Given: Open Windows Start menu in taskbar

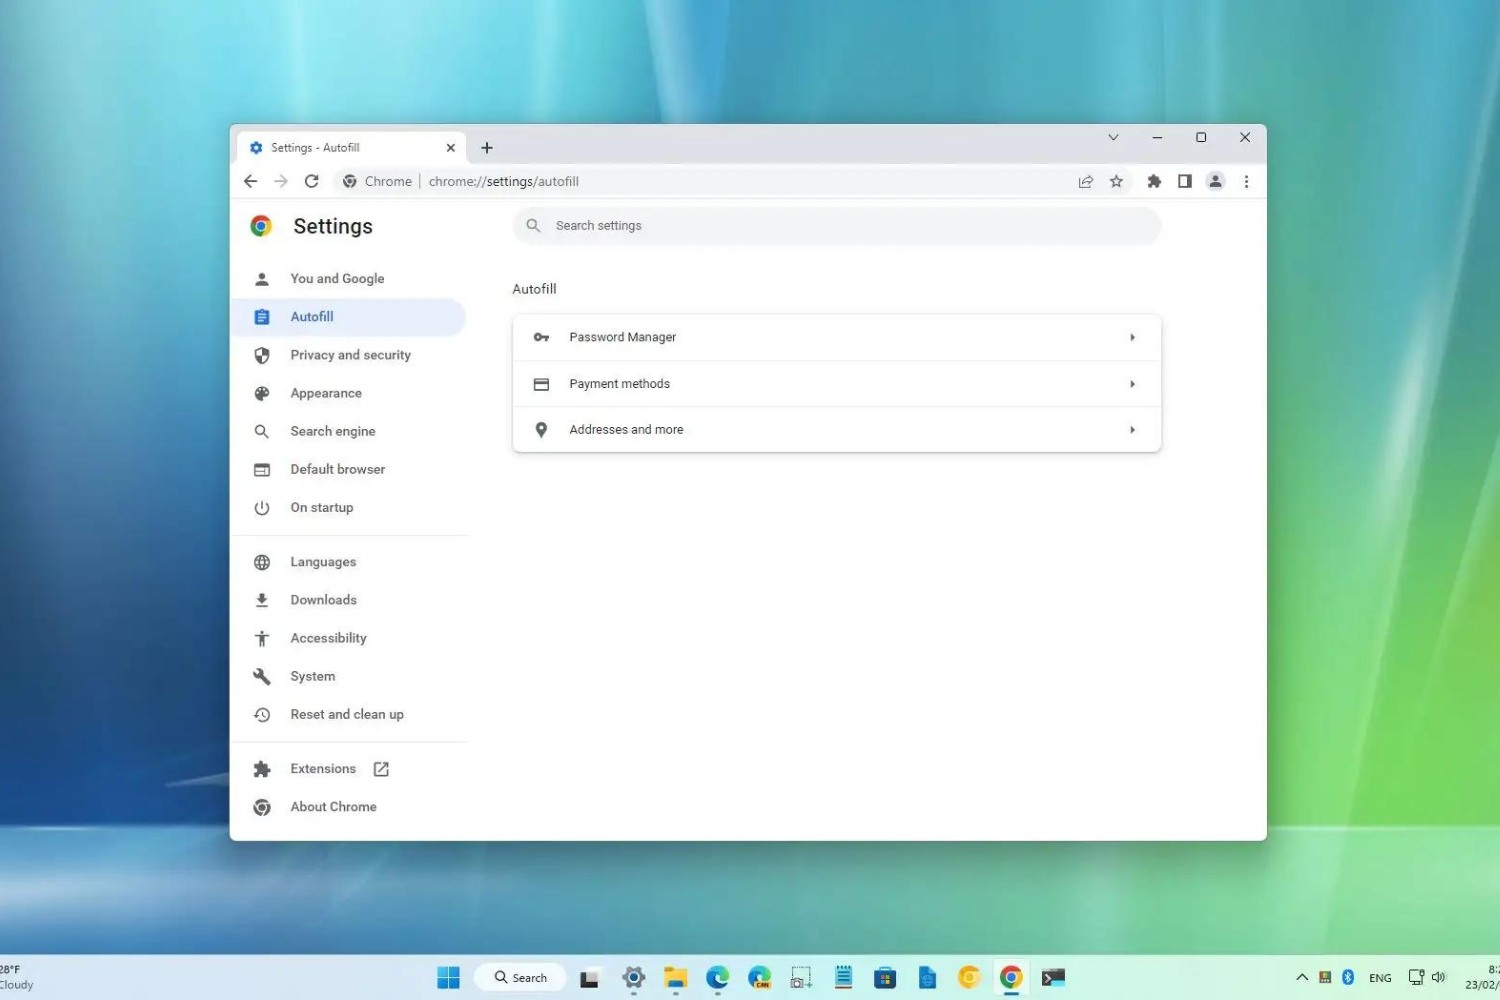Looking at the screenshot, I should click(448, 977).
